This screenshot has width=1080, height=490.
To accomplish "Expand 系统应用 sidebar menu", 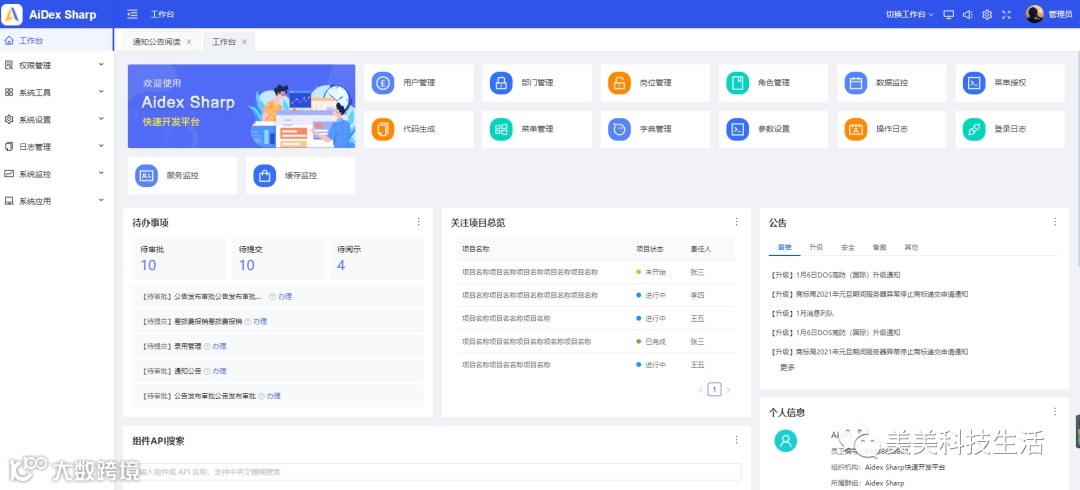I will click(x=56, y=202).
